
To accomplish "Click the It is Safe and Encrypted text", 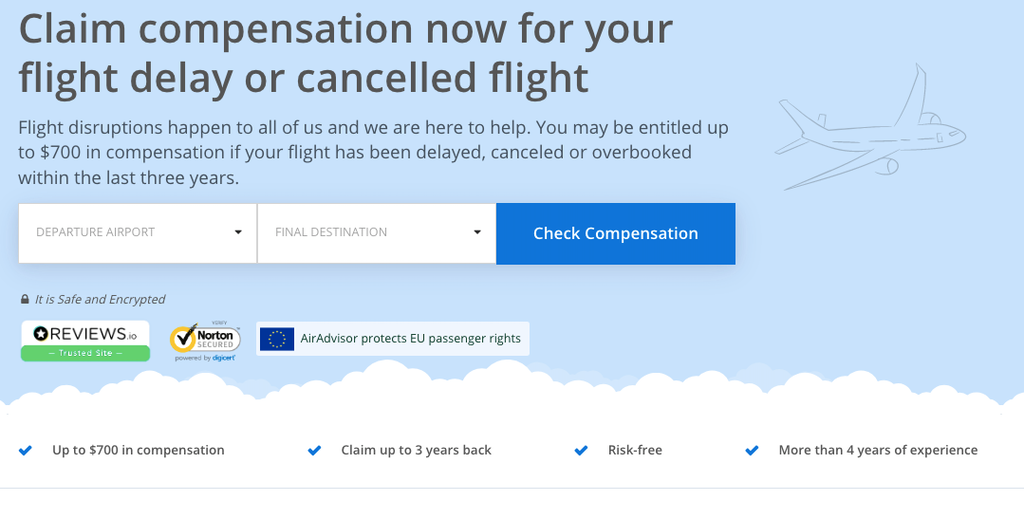I will 100,299.
